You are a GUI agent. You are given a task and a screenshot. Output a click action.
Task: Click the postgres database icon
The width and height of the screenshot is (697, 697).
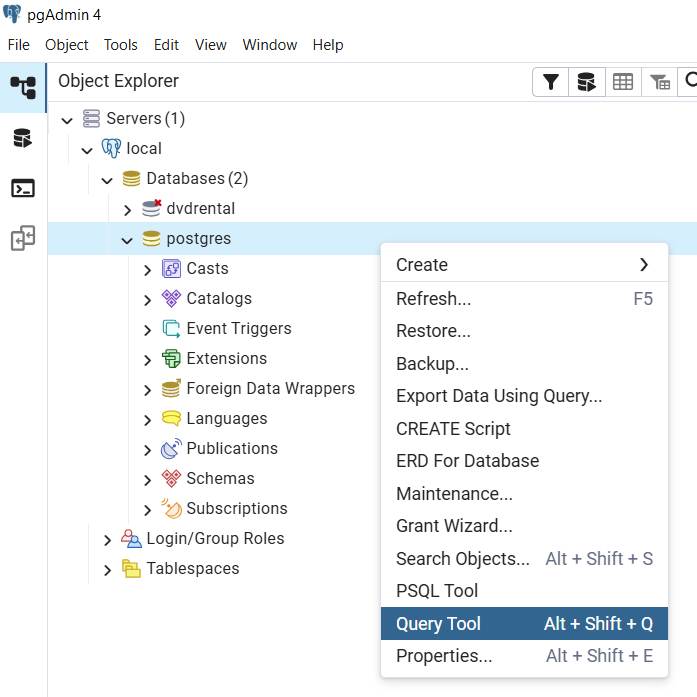pos(151,239)
